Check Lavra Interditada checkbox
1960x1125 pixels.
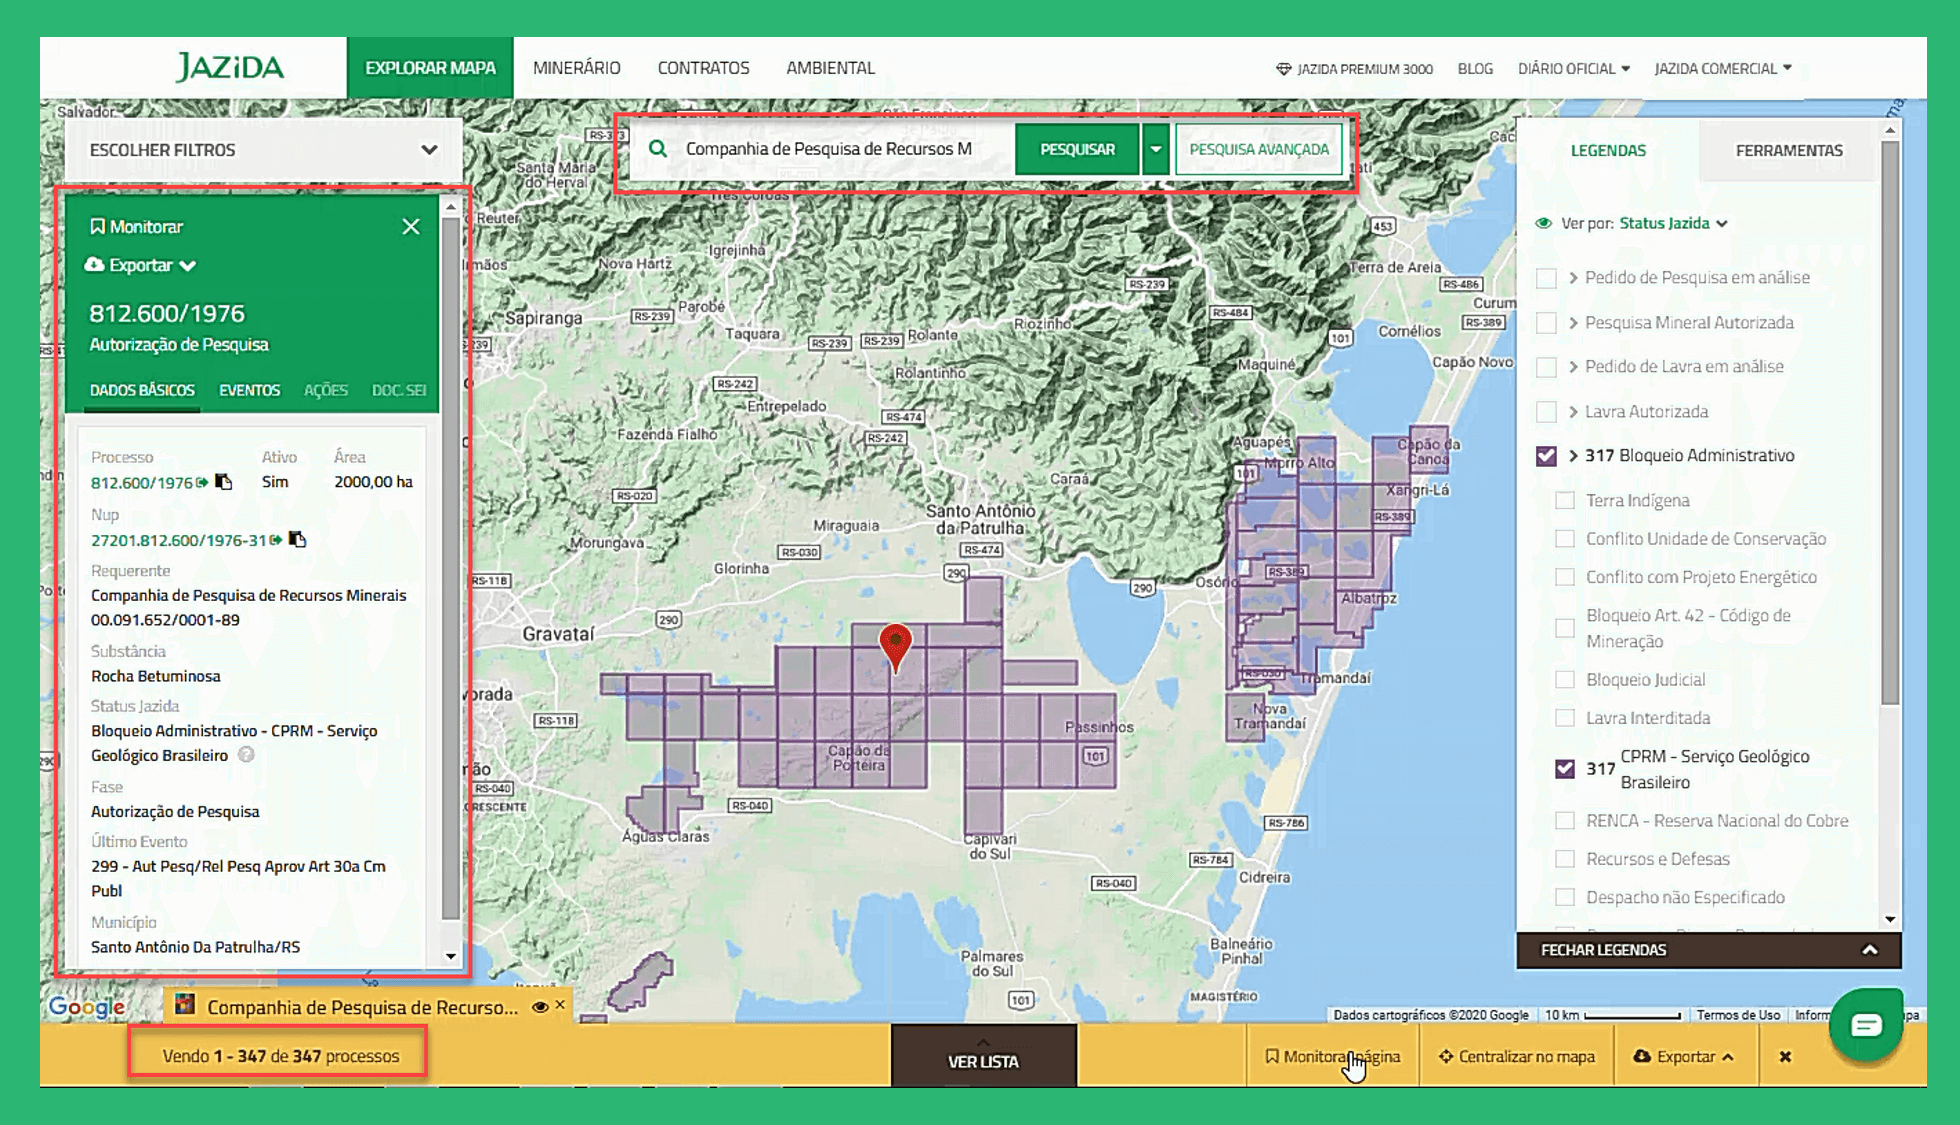click(1566, 718)
